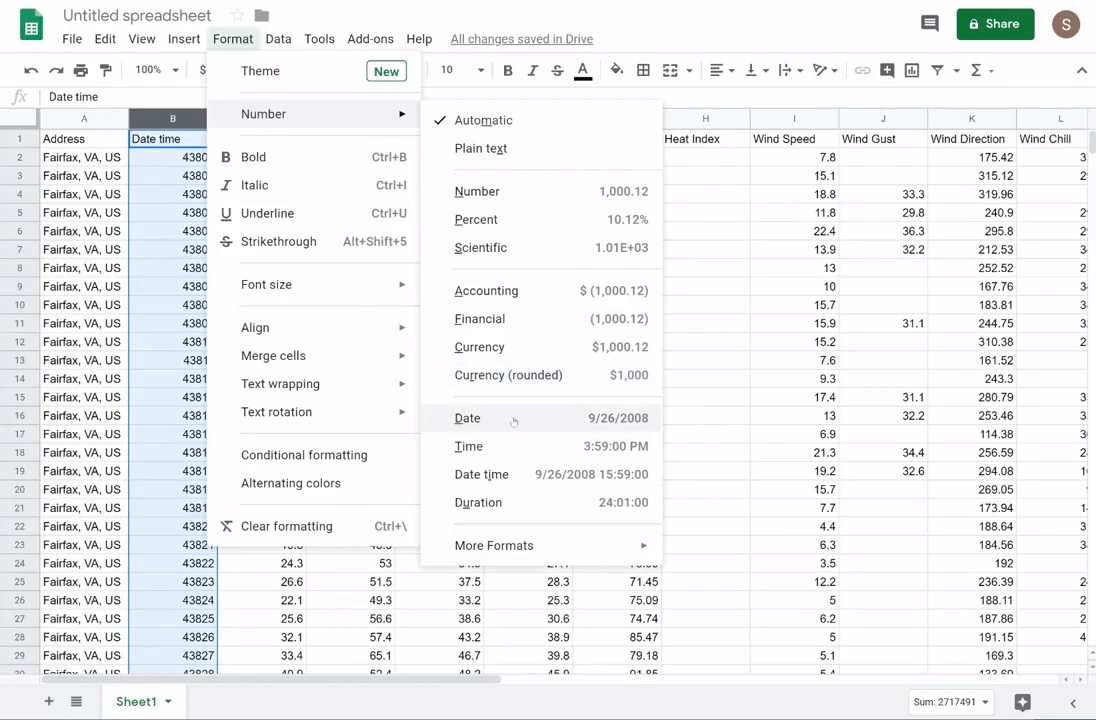Click the green Share button
The width and height of the screenshot is (1096, 720).
click(x=994, y=24)
